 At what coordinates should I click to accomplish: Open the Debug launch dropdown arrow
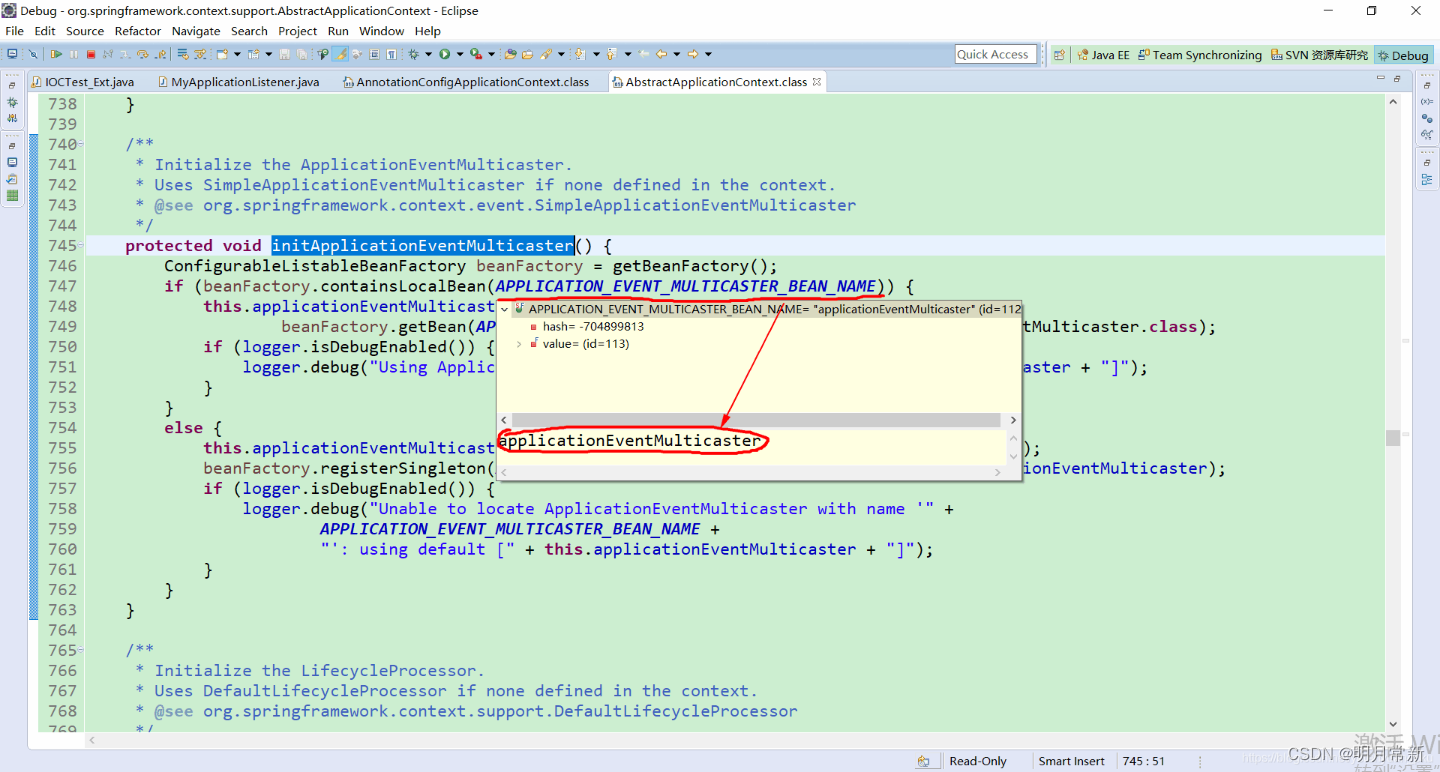428,54
